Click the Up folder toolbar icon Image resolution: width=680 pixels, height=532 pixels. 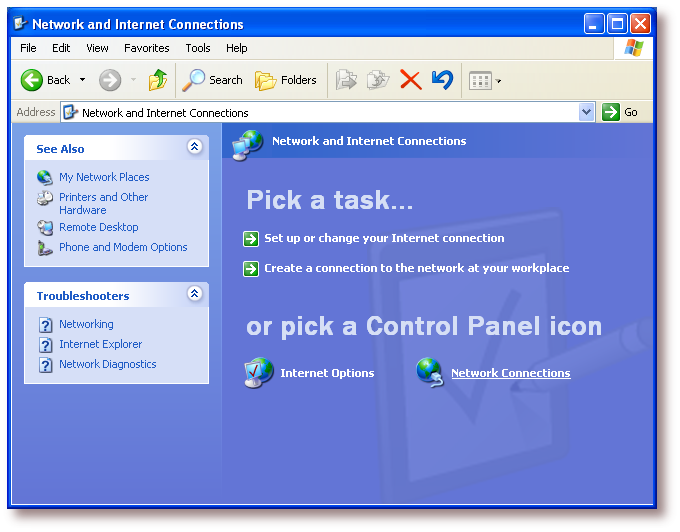pos(158,80)
